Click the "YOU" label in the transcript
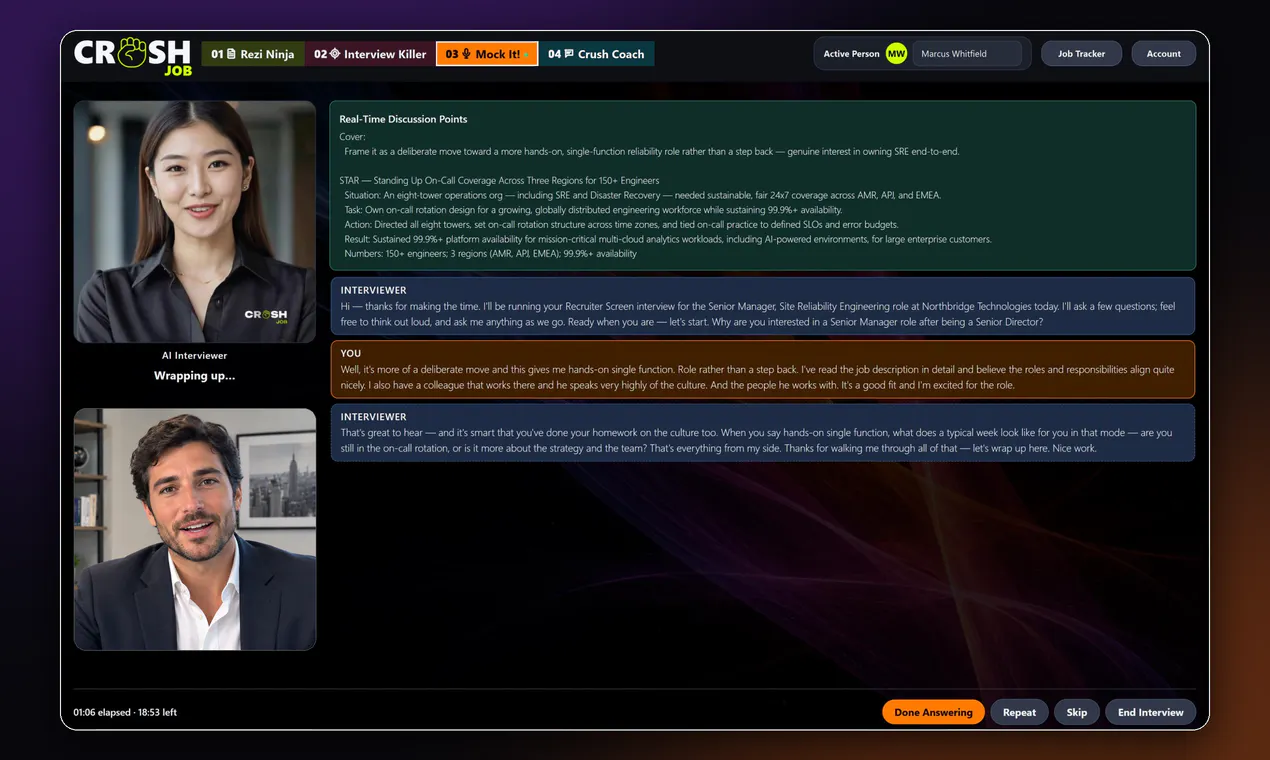 (351, 353)
